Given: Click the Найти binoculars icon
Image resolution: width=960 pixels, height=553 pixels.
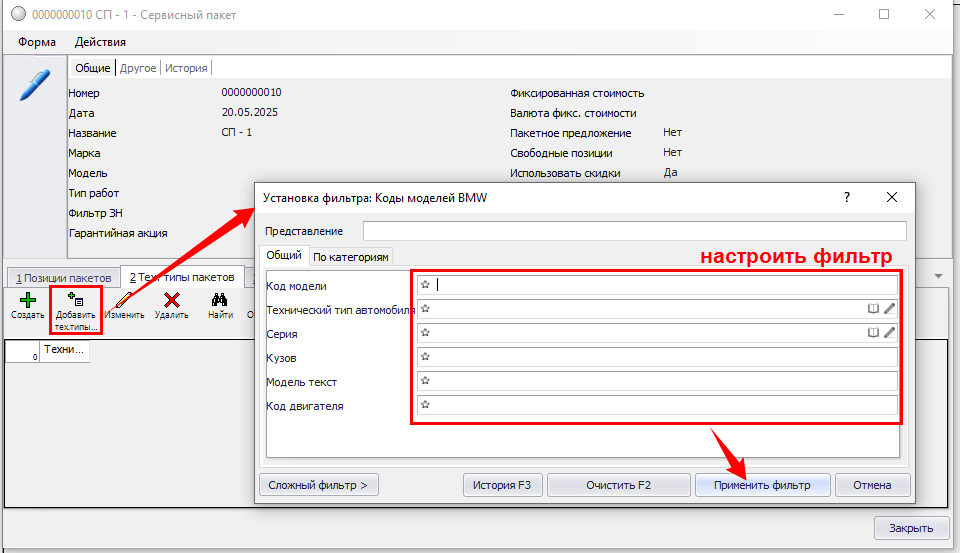Looking at the screenshot, I should (220, 299).
